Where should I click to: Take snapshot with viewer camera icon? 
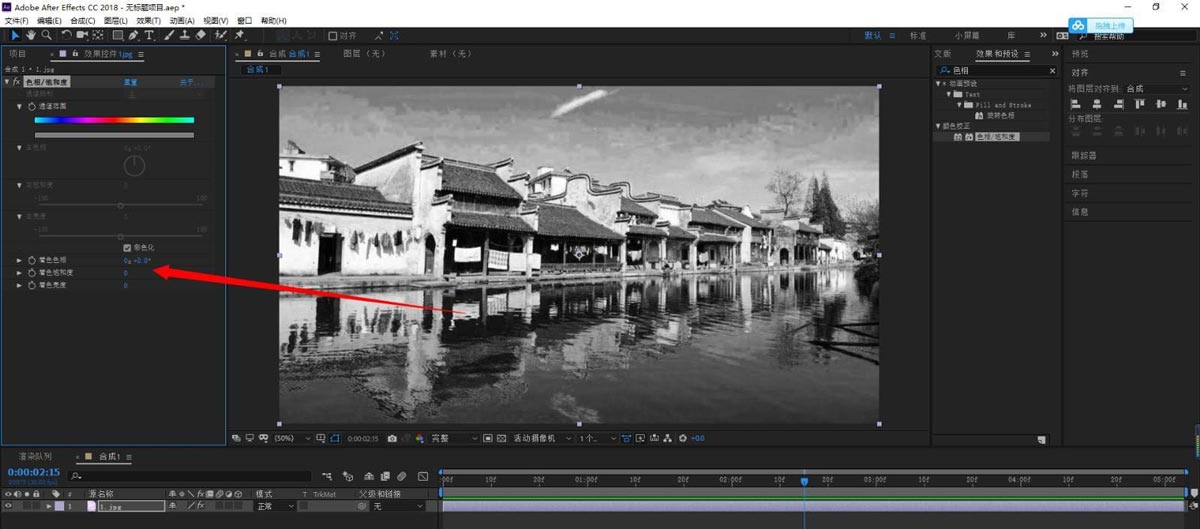pyautogui.click(x=392, y=438)
